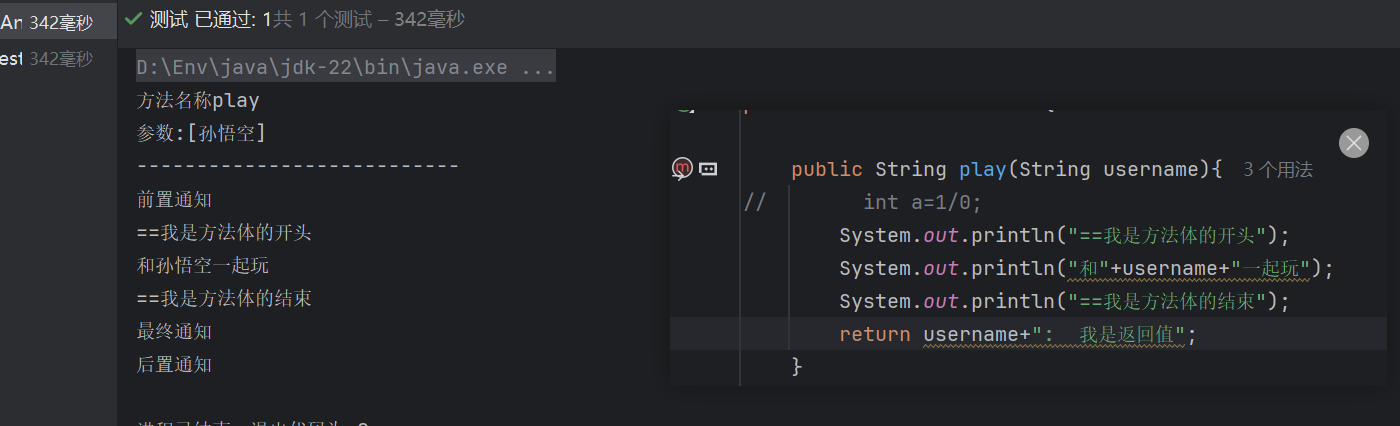This screenshot has width=1400, height=426.
Task: Click the play method name in the signature
Action: click(x=982, y=169)
